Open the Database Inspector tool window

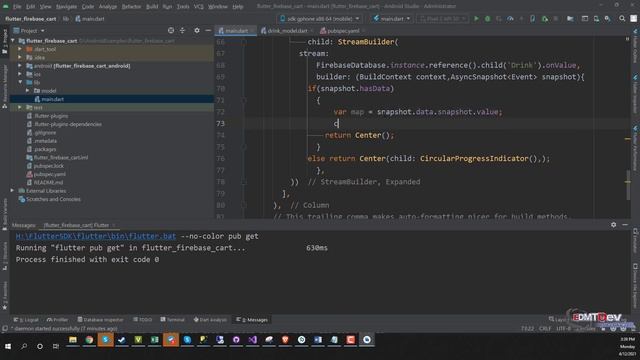coord(100,320)
